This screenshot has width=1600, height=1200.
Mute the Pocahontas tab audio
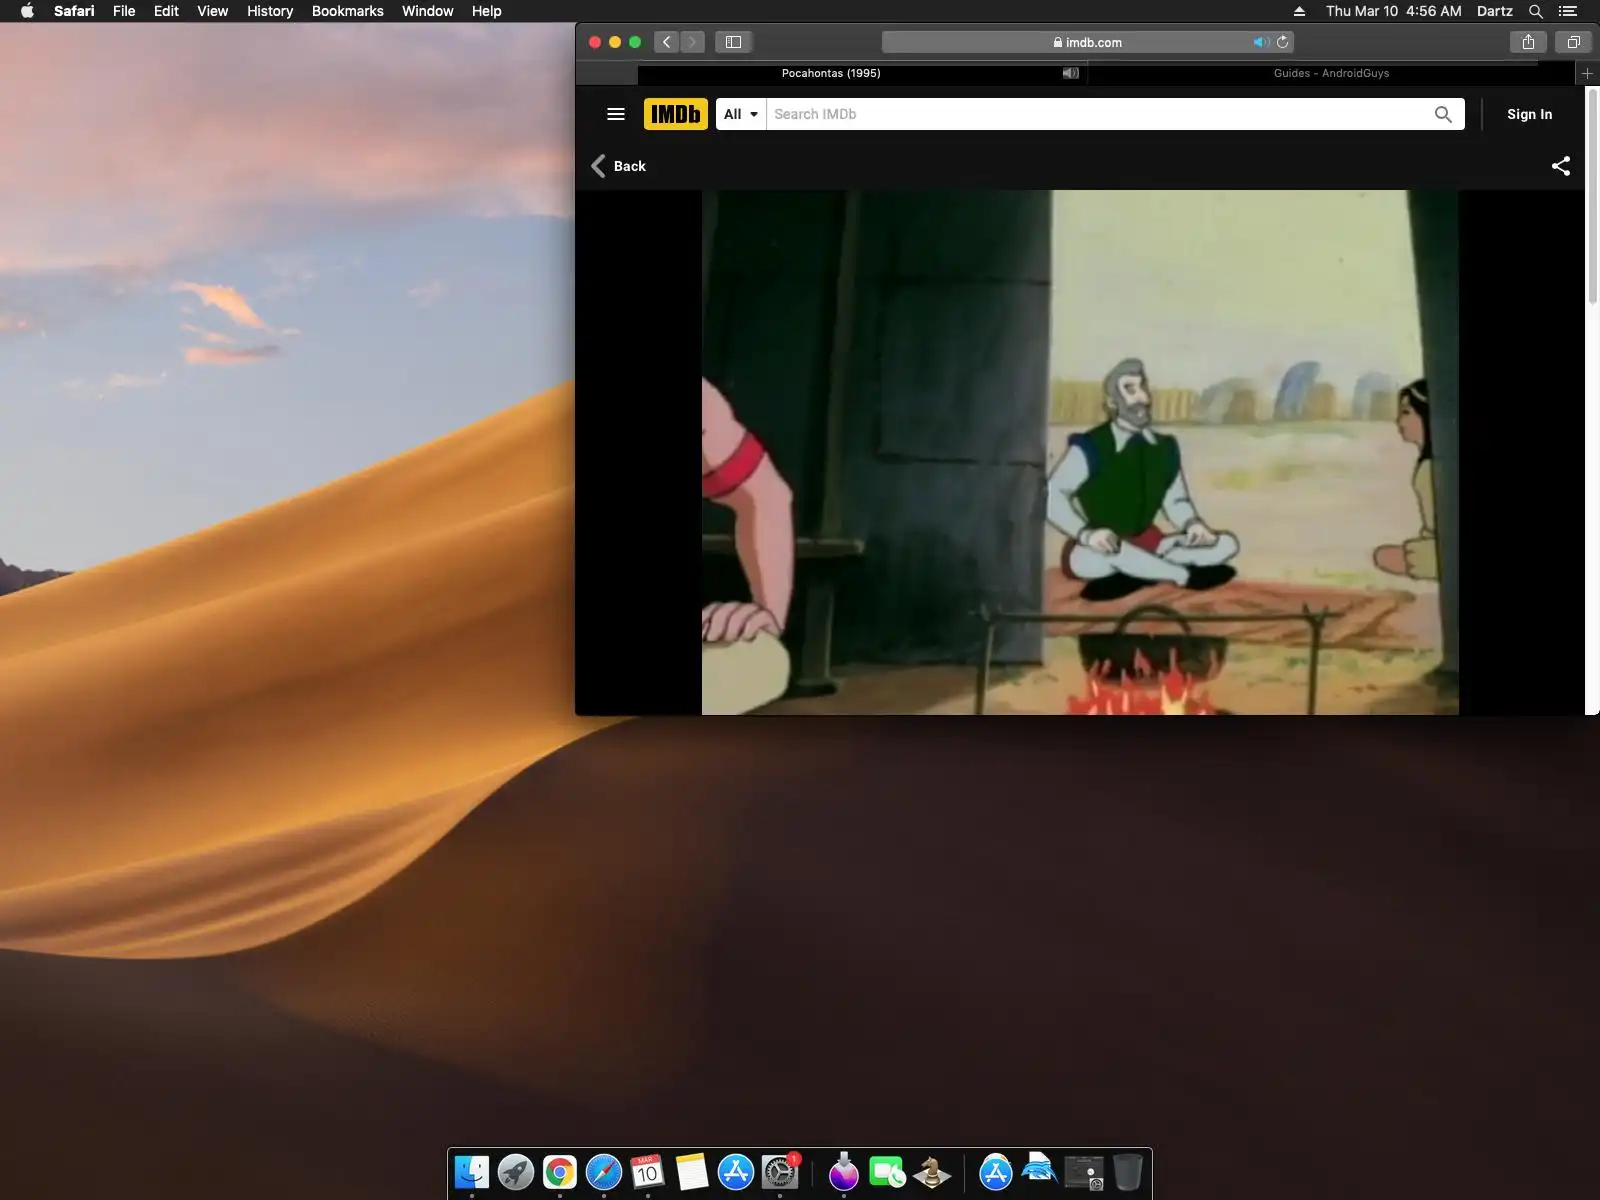click(1070, 73)
